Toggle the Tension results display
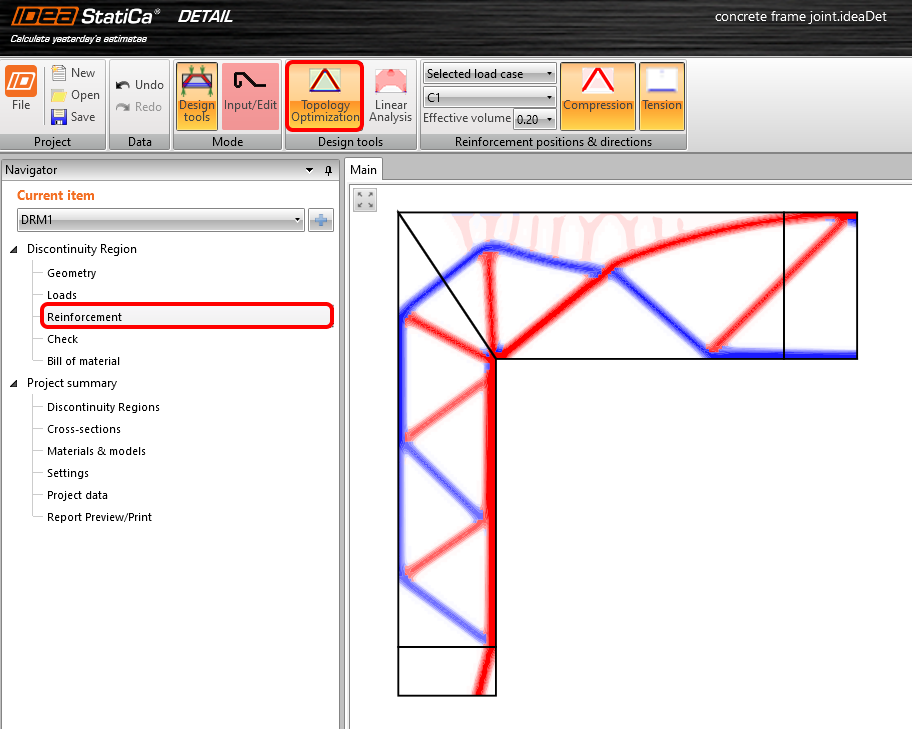This screenshot has width=912, height=729. [661, 95]
